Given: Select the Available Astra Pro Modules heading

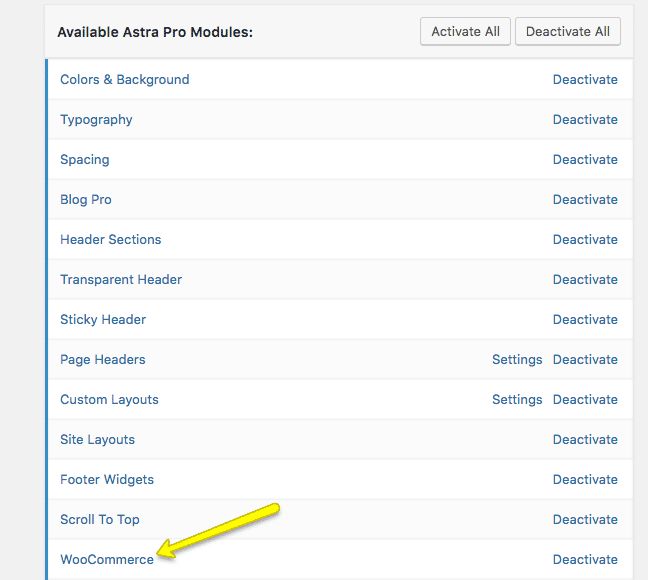Looking at the screenshot, I should pos(155,32).
